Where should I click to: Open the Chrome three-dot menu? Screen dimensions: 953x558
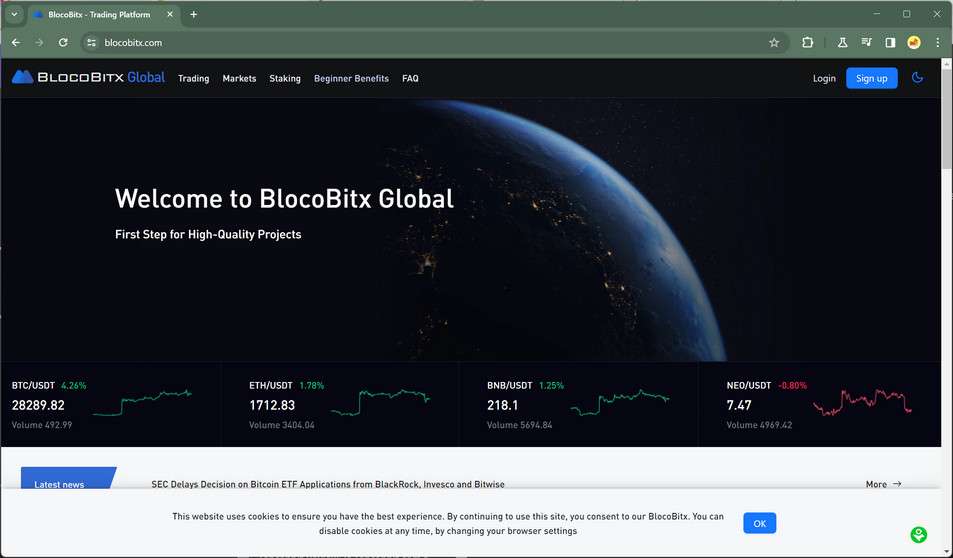pos(938,43)
